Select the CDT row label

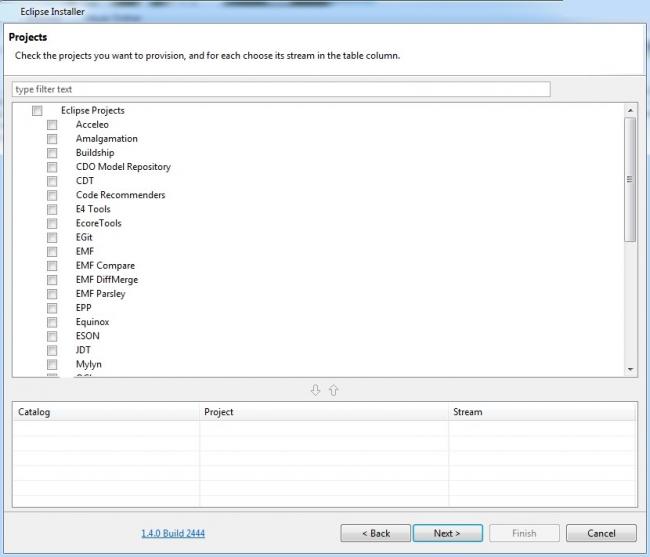pos(85,181)
